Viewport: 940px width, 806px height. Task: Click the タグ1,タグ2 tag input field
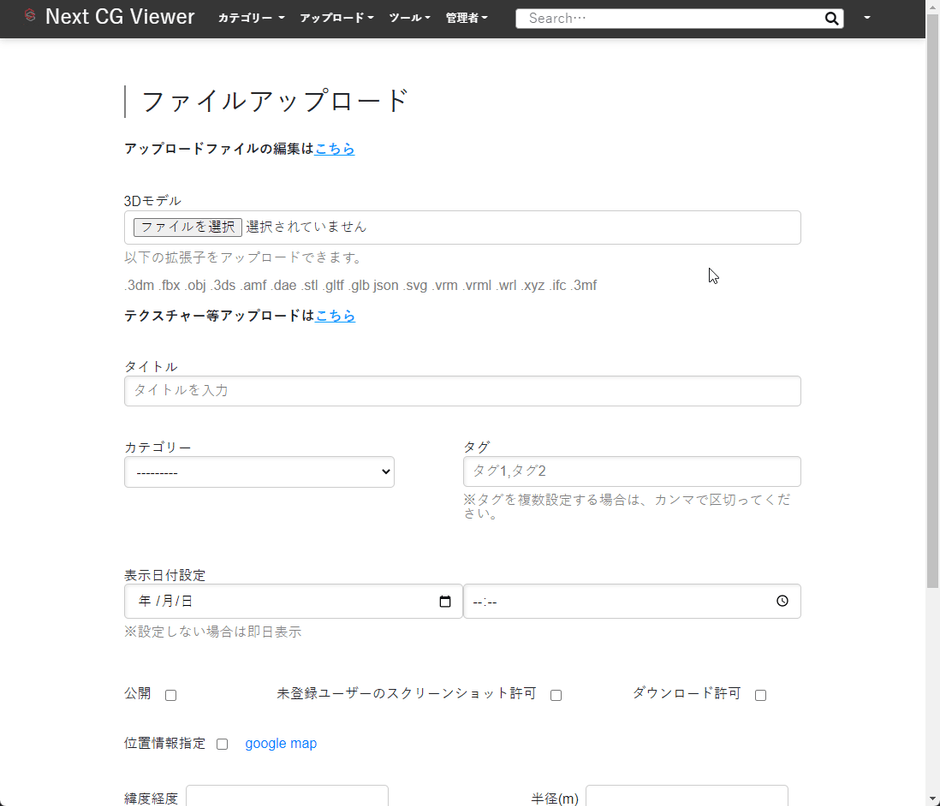tap(632, 471)
